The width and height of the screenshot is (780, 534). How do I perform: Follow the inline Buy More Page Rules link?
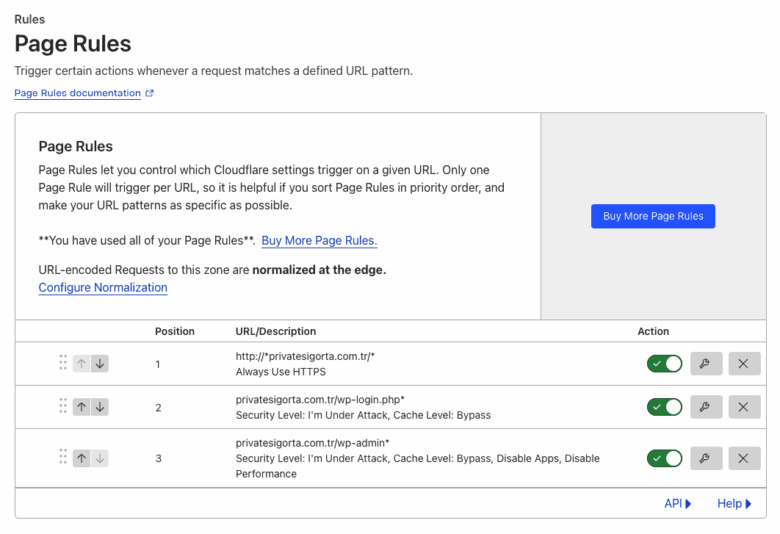(x=319, y=240)
